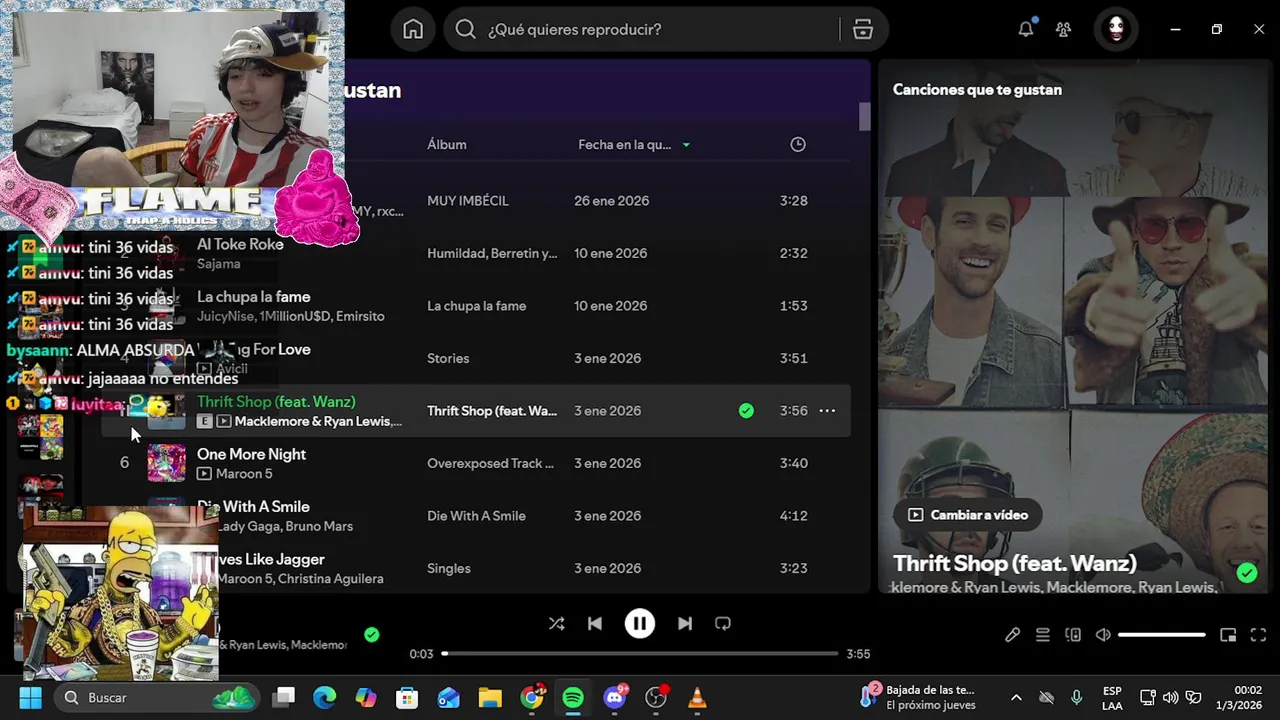Open the notifications bell in Spotify

click(x=1026, y=29)
